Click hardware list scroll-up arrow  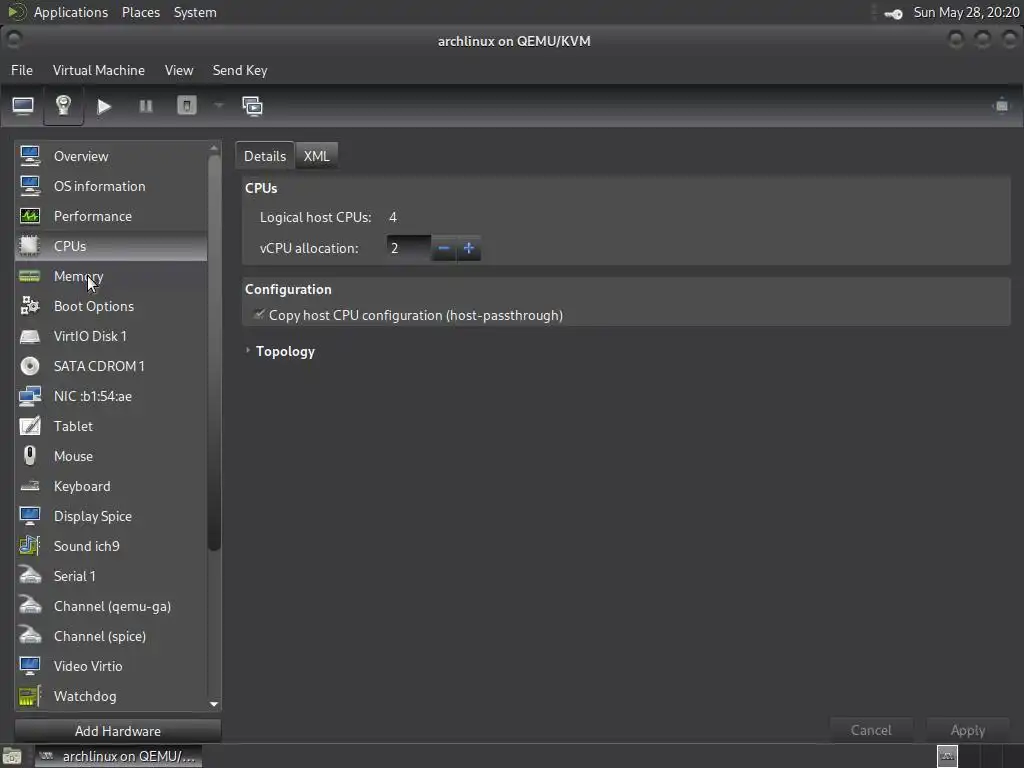pyautogui.click(x=214, y=148)
